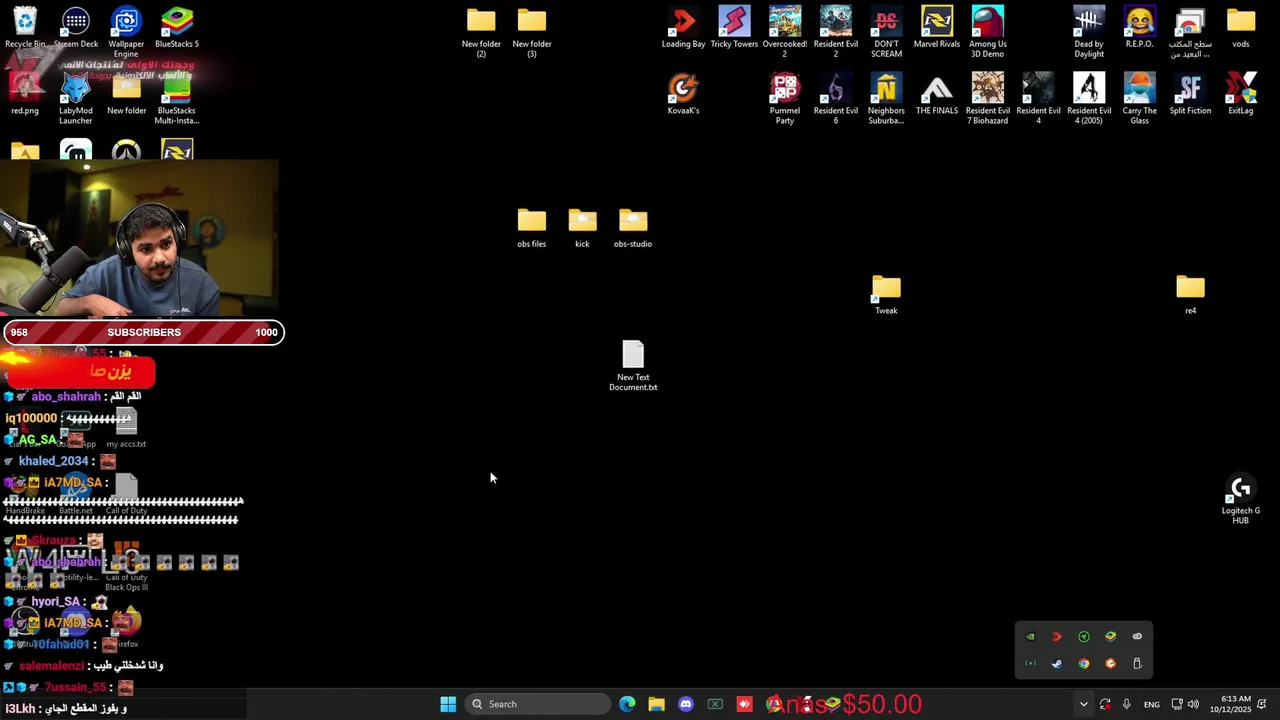Image resolution: width=1280 pixels, height=720 pixels.
Task: Select the re4 folder
Action: [x=1190, y=295]
